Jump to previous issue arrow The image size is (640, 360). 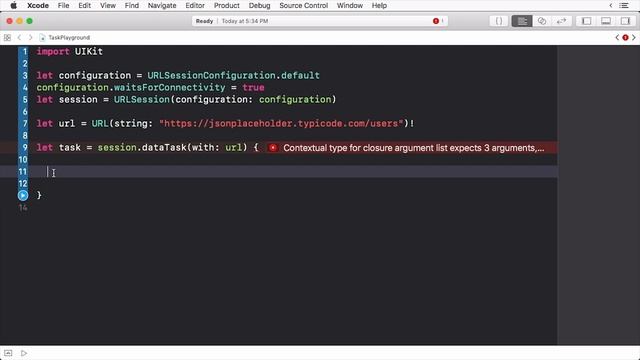pos(617,38)
